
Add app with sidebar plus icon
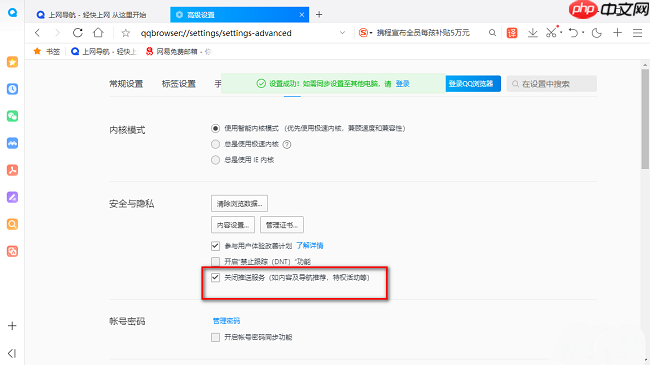tap(12, 326)
